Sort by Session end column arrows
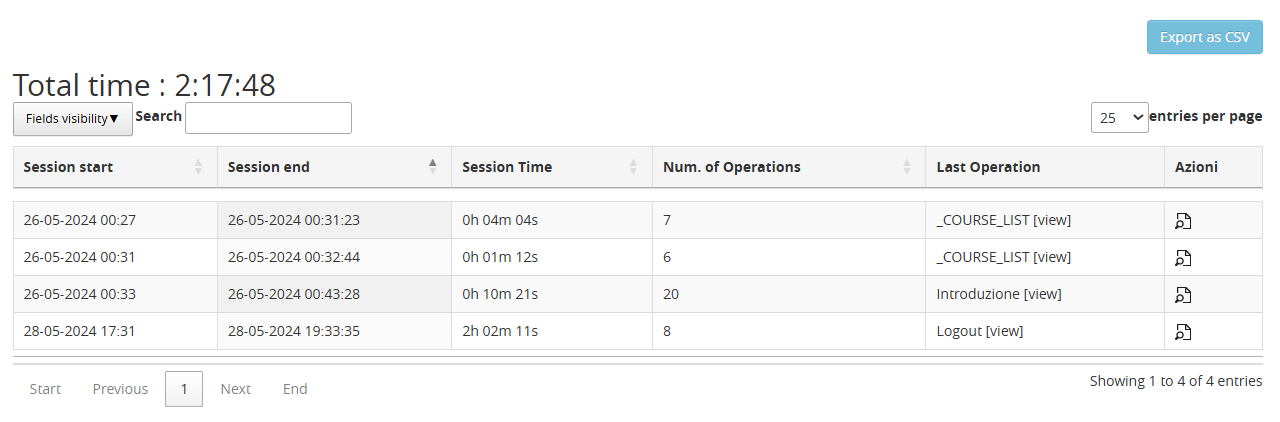 [433, 167]
